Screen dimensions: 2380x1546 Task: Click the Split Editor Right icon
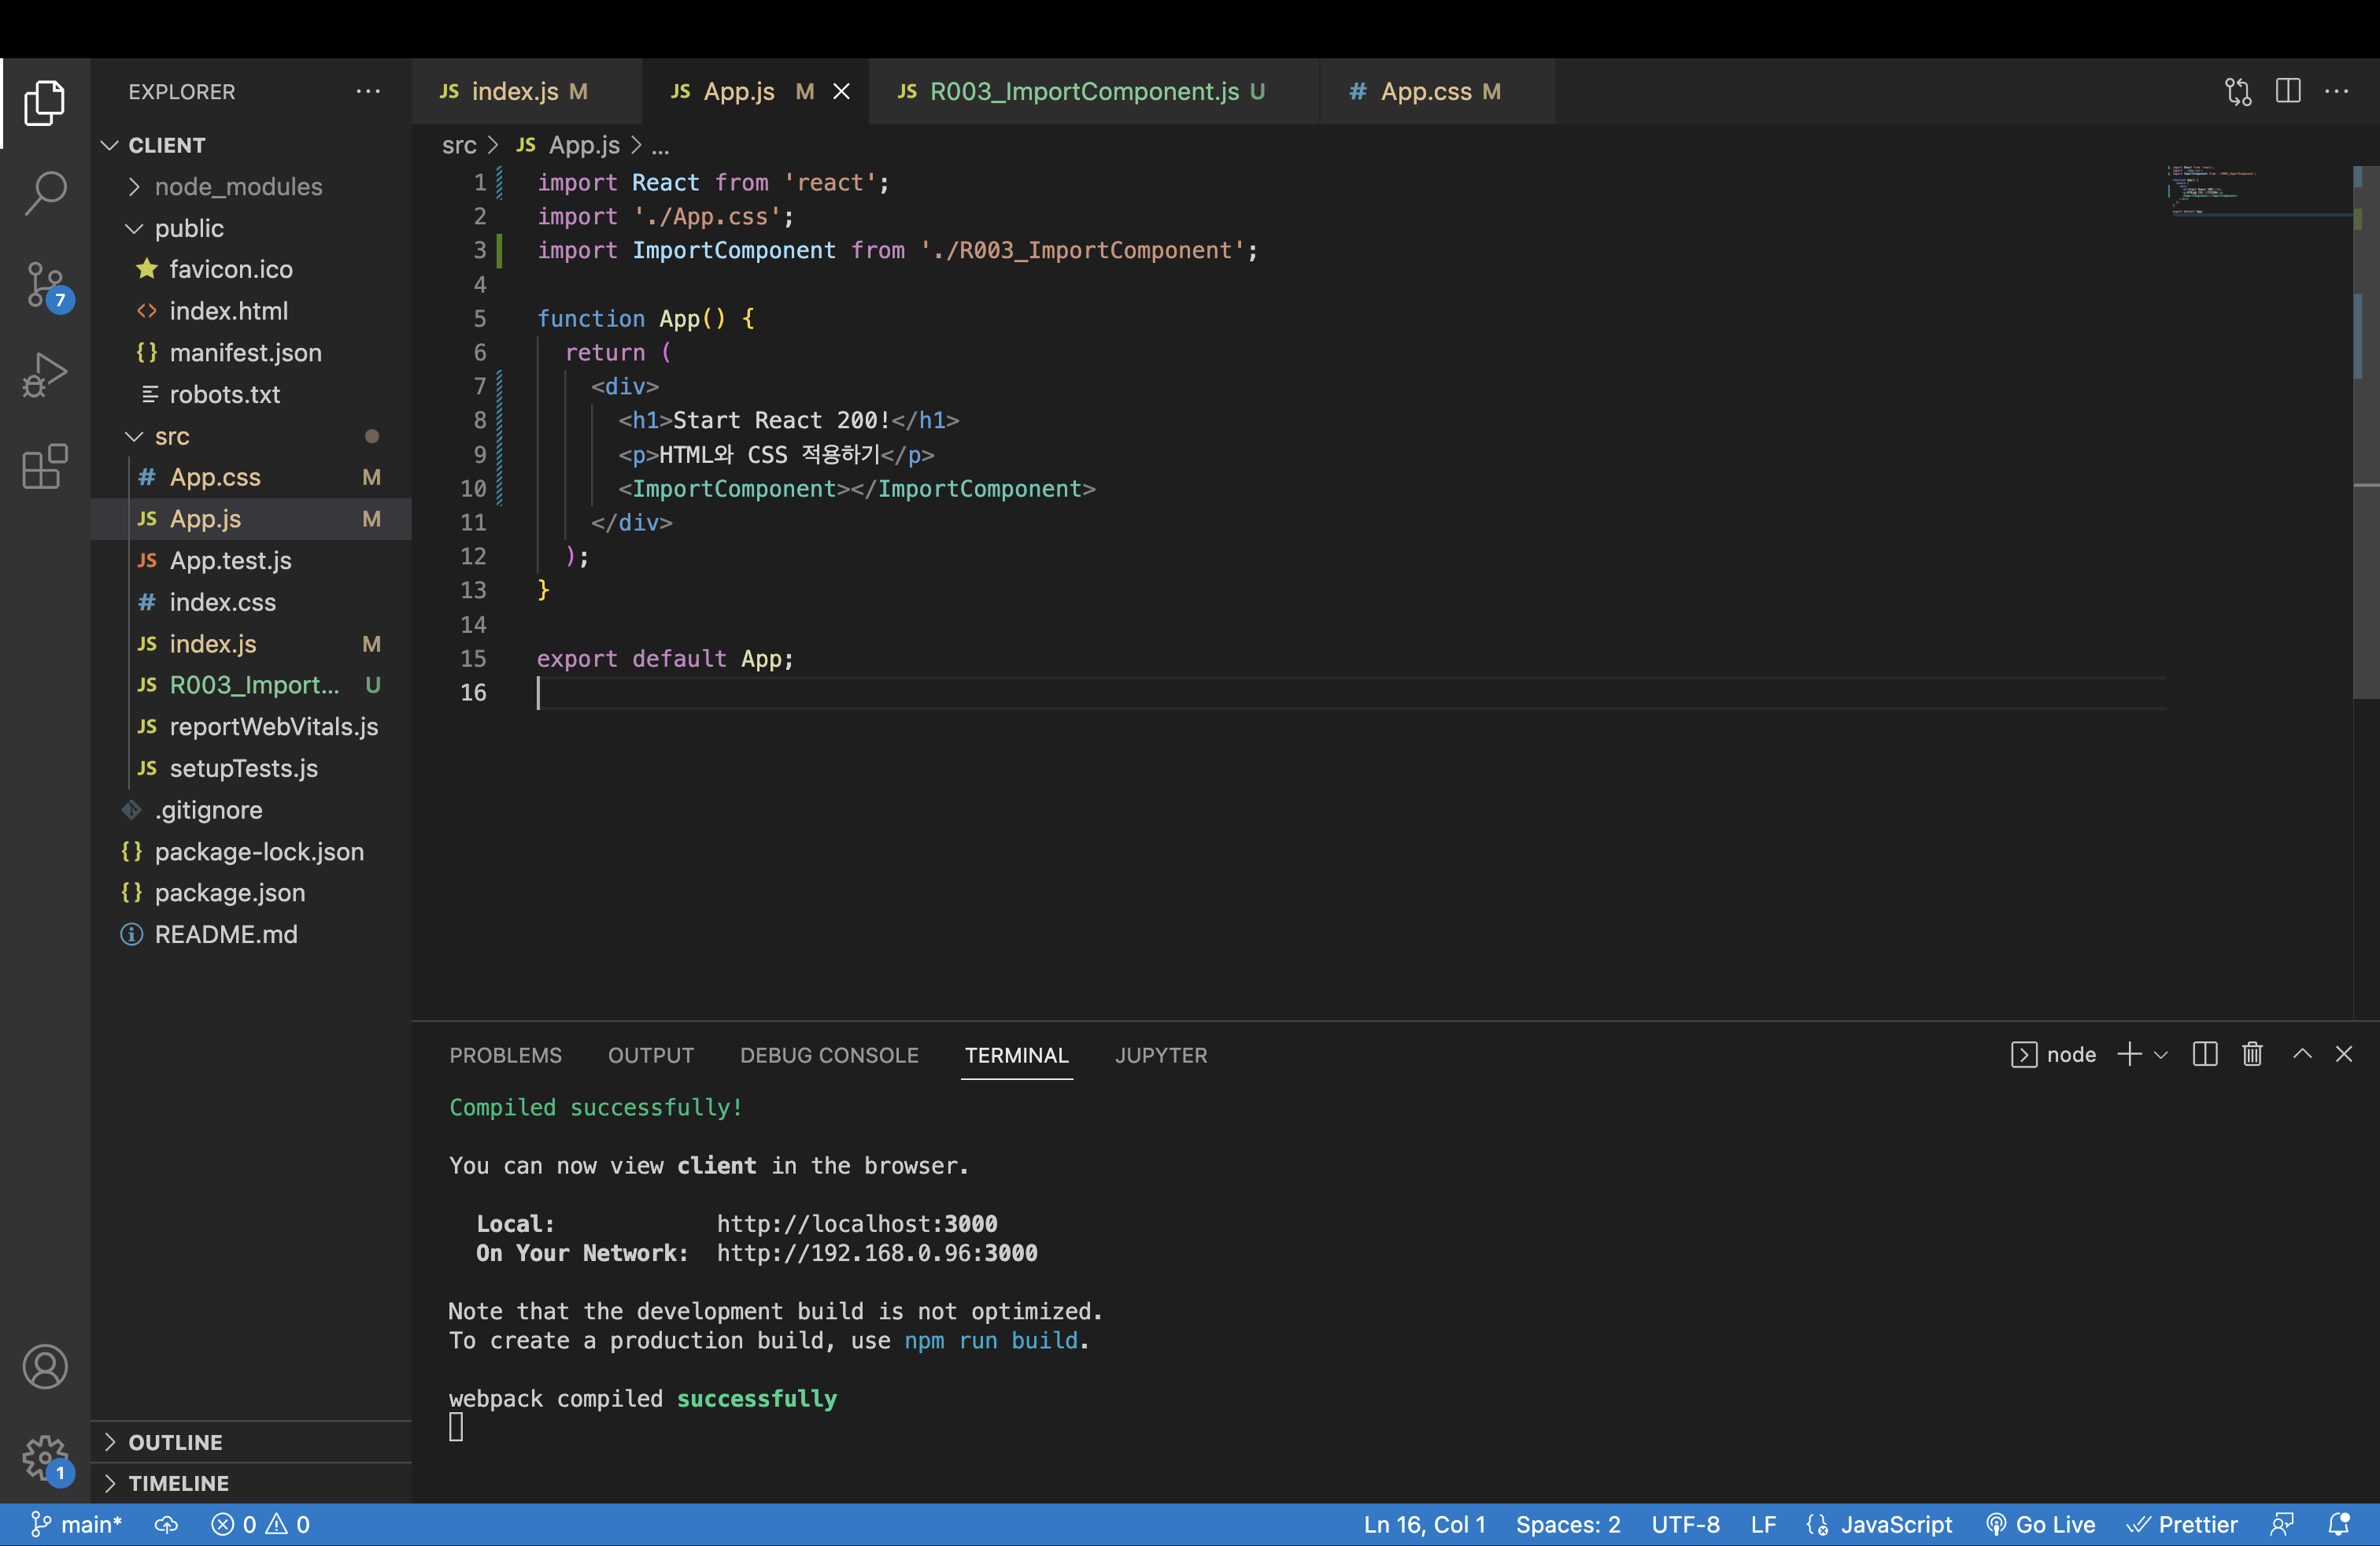pos(2287,91)
